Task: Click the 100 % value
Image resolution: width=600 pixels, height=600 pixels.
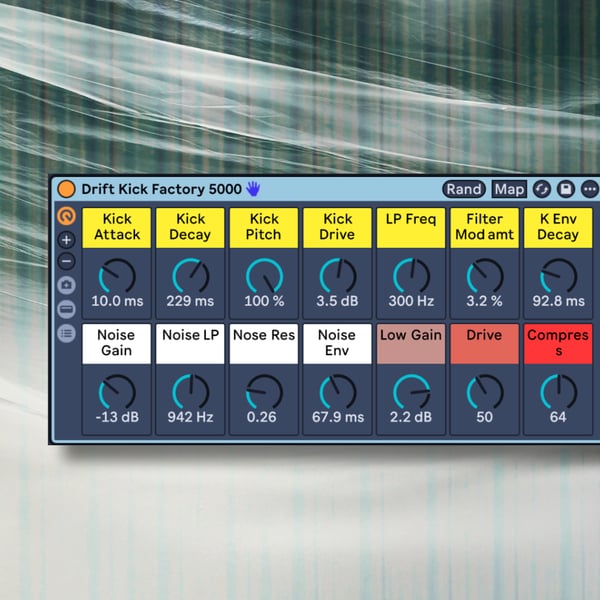Action: [x=264, y=301]
